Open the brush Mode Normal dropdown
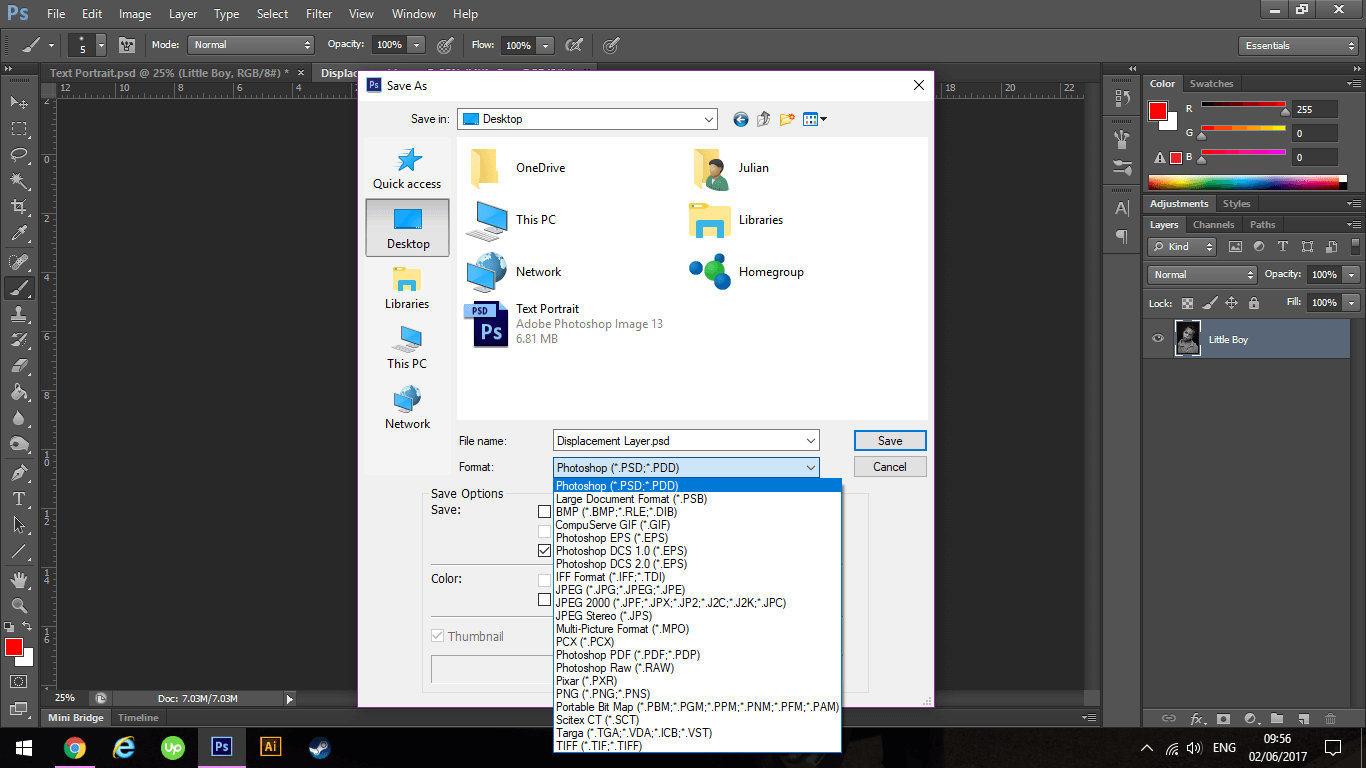 pyautogui.click(x=251, y=45)
